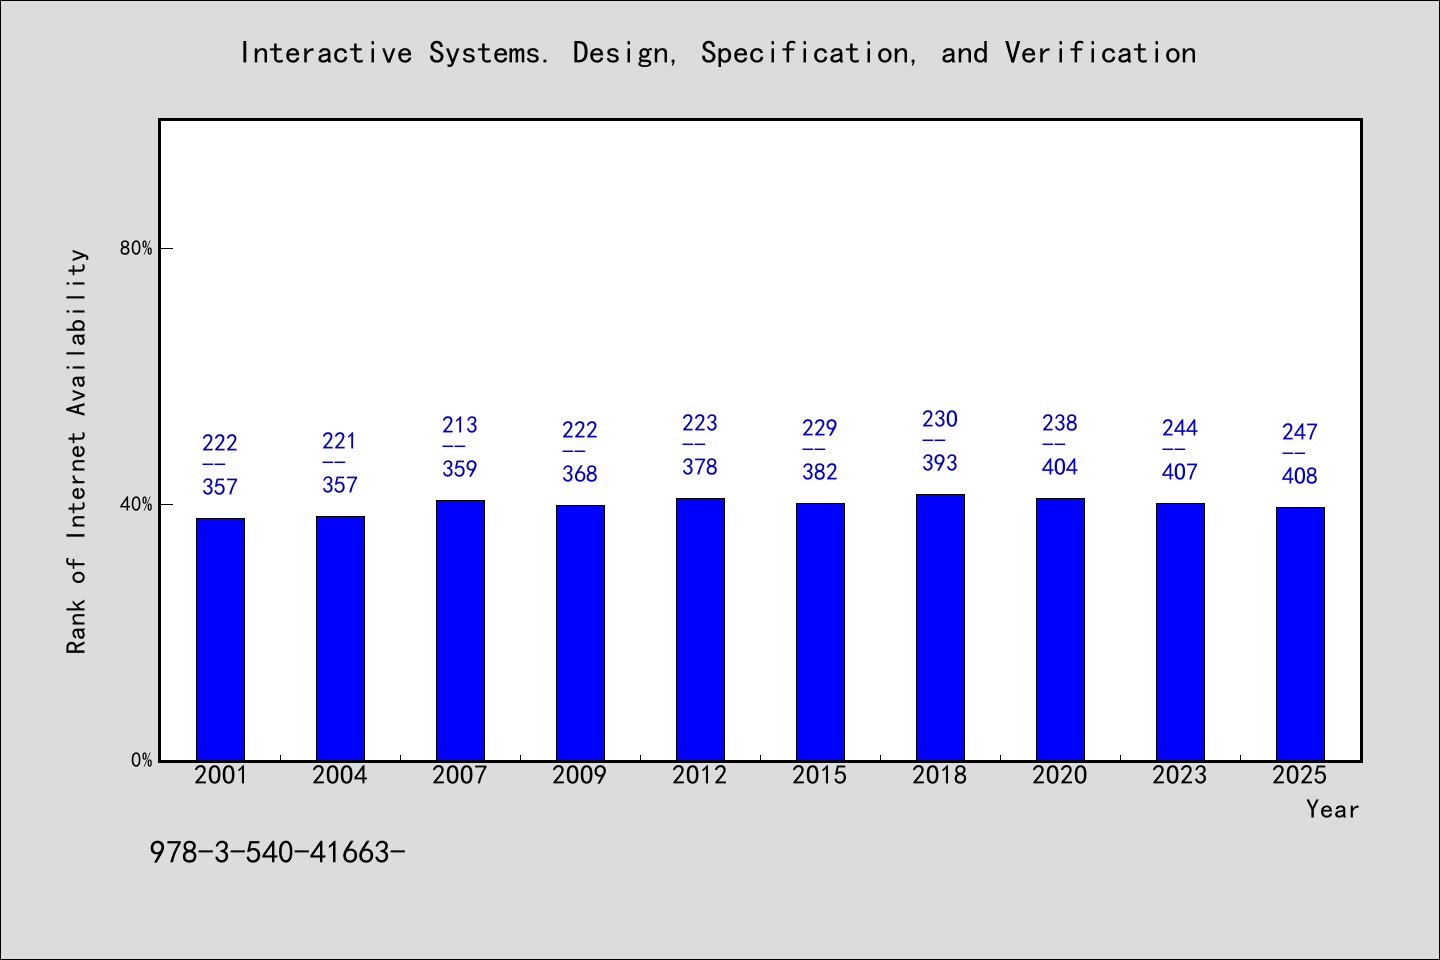1440x960 pixels.
Task: Select the blue bar for year 2018
Action: [x=940, y=627]
